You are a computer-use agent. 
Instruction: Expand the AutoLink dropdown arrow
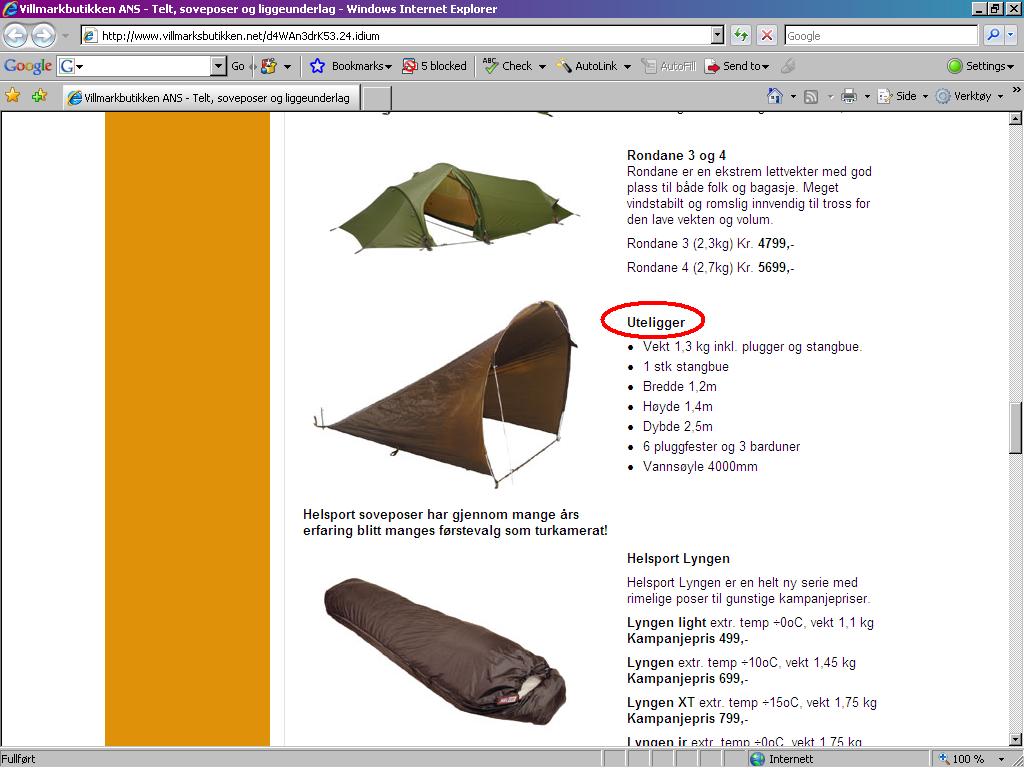628,67
